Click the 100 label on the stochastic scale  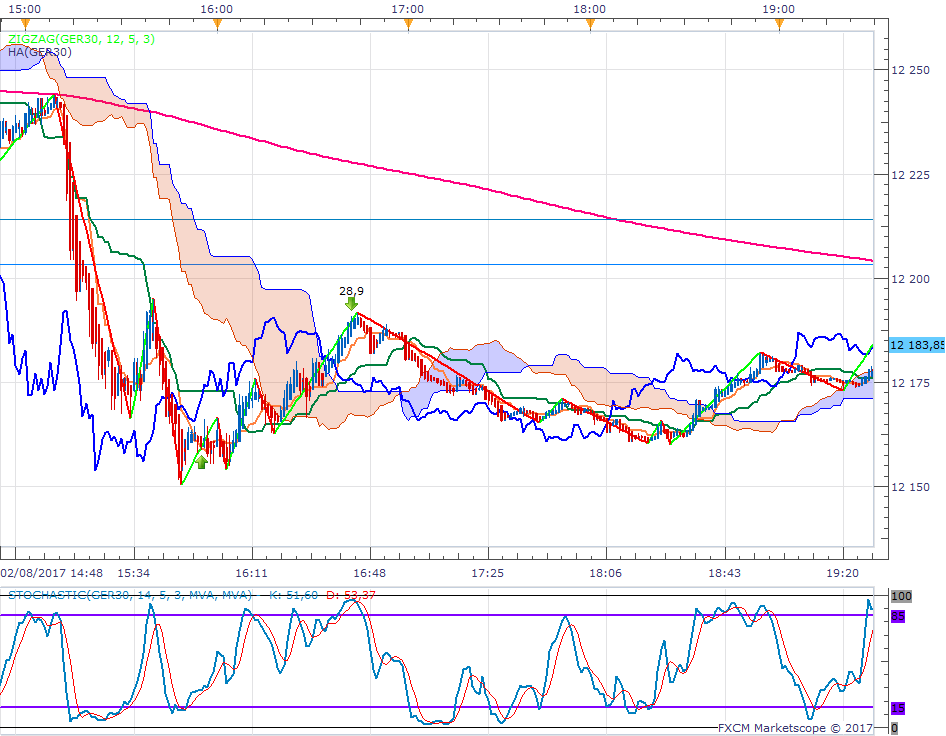tap(901, 596)
